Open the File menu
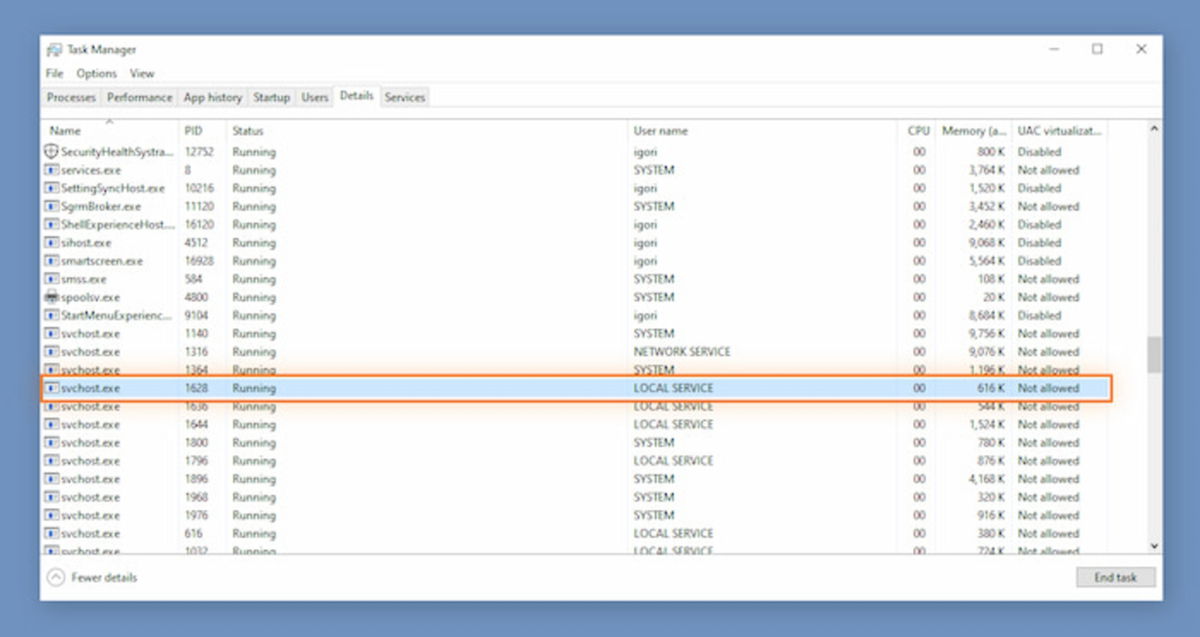Viewport: 1200px width, 637px height. 54,73
